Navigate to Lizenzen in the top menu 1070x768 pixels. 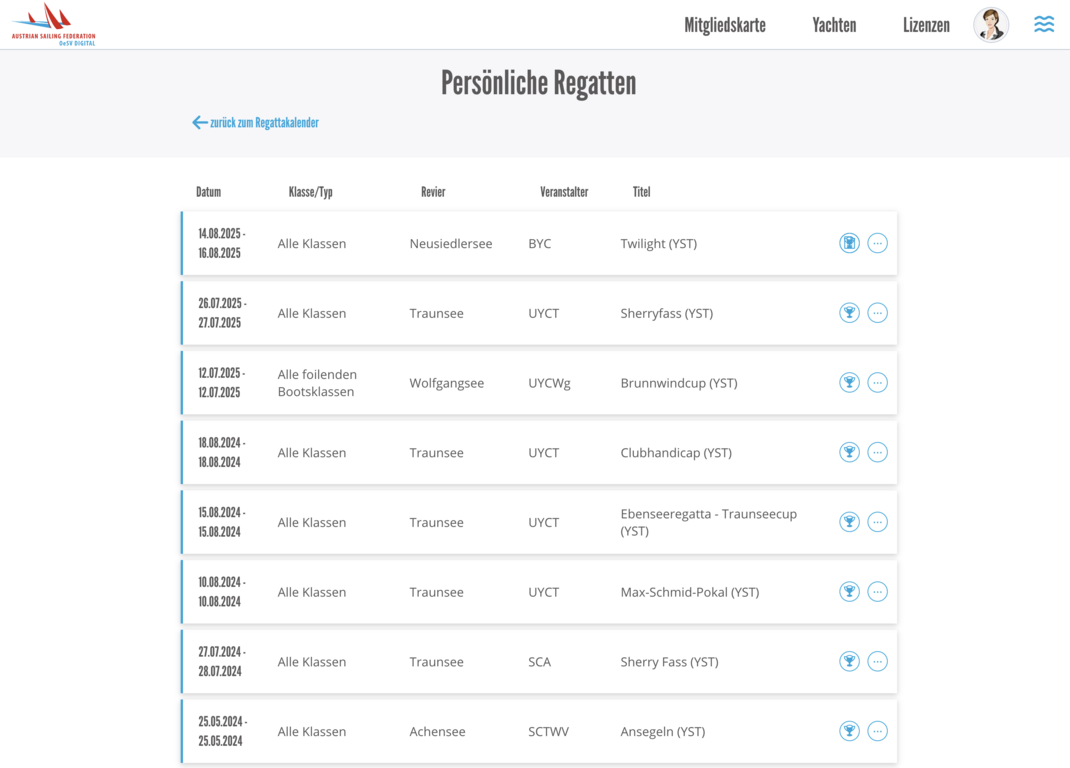926,26
